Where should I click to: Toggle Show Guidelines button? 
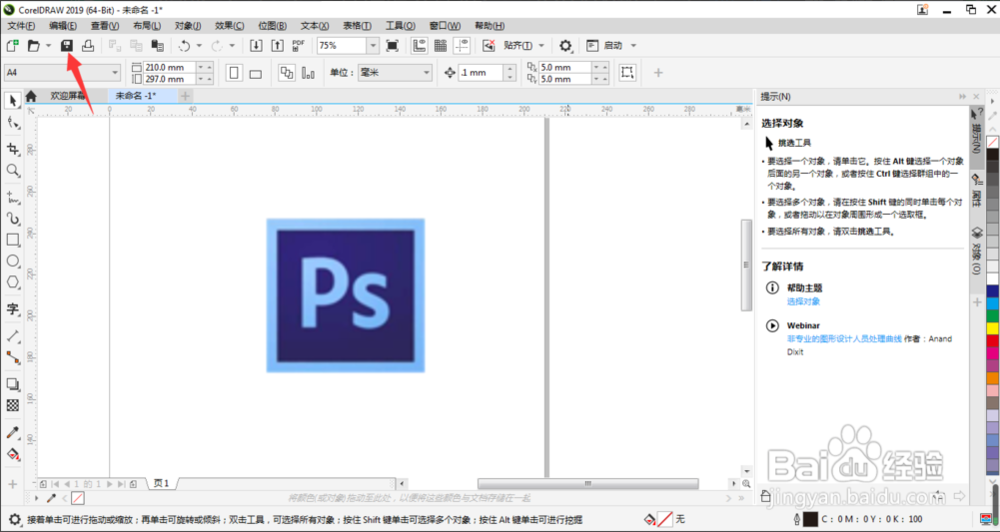coord(462,45)
